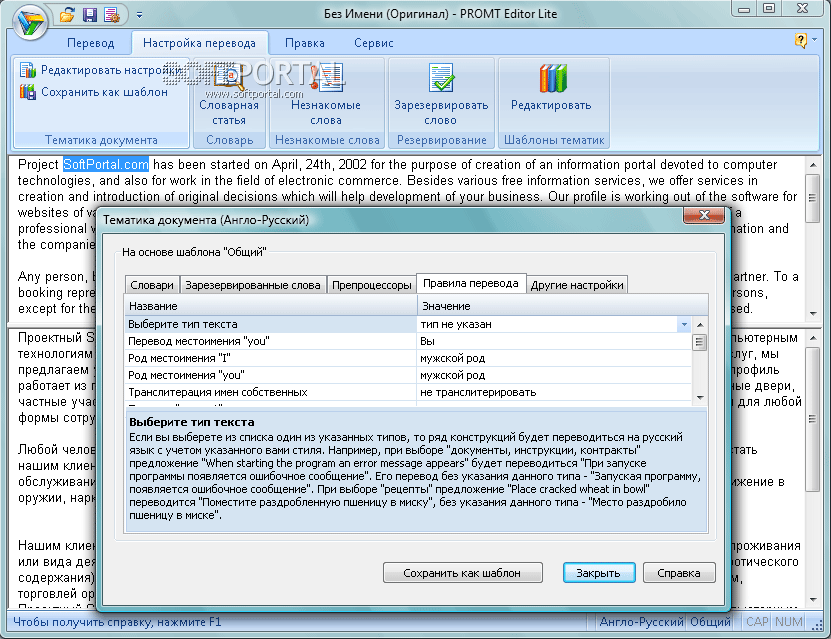Click the Англо-Русский status bar entry

[x=641, y=622]
